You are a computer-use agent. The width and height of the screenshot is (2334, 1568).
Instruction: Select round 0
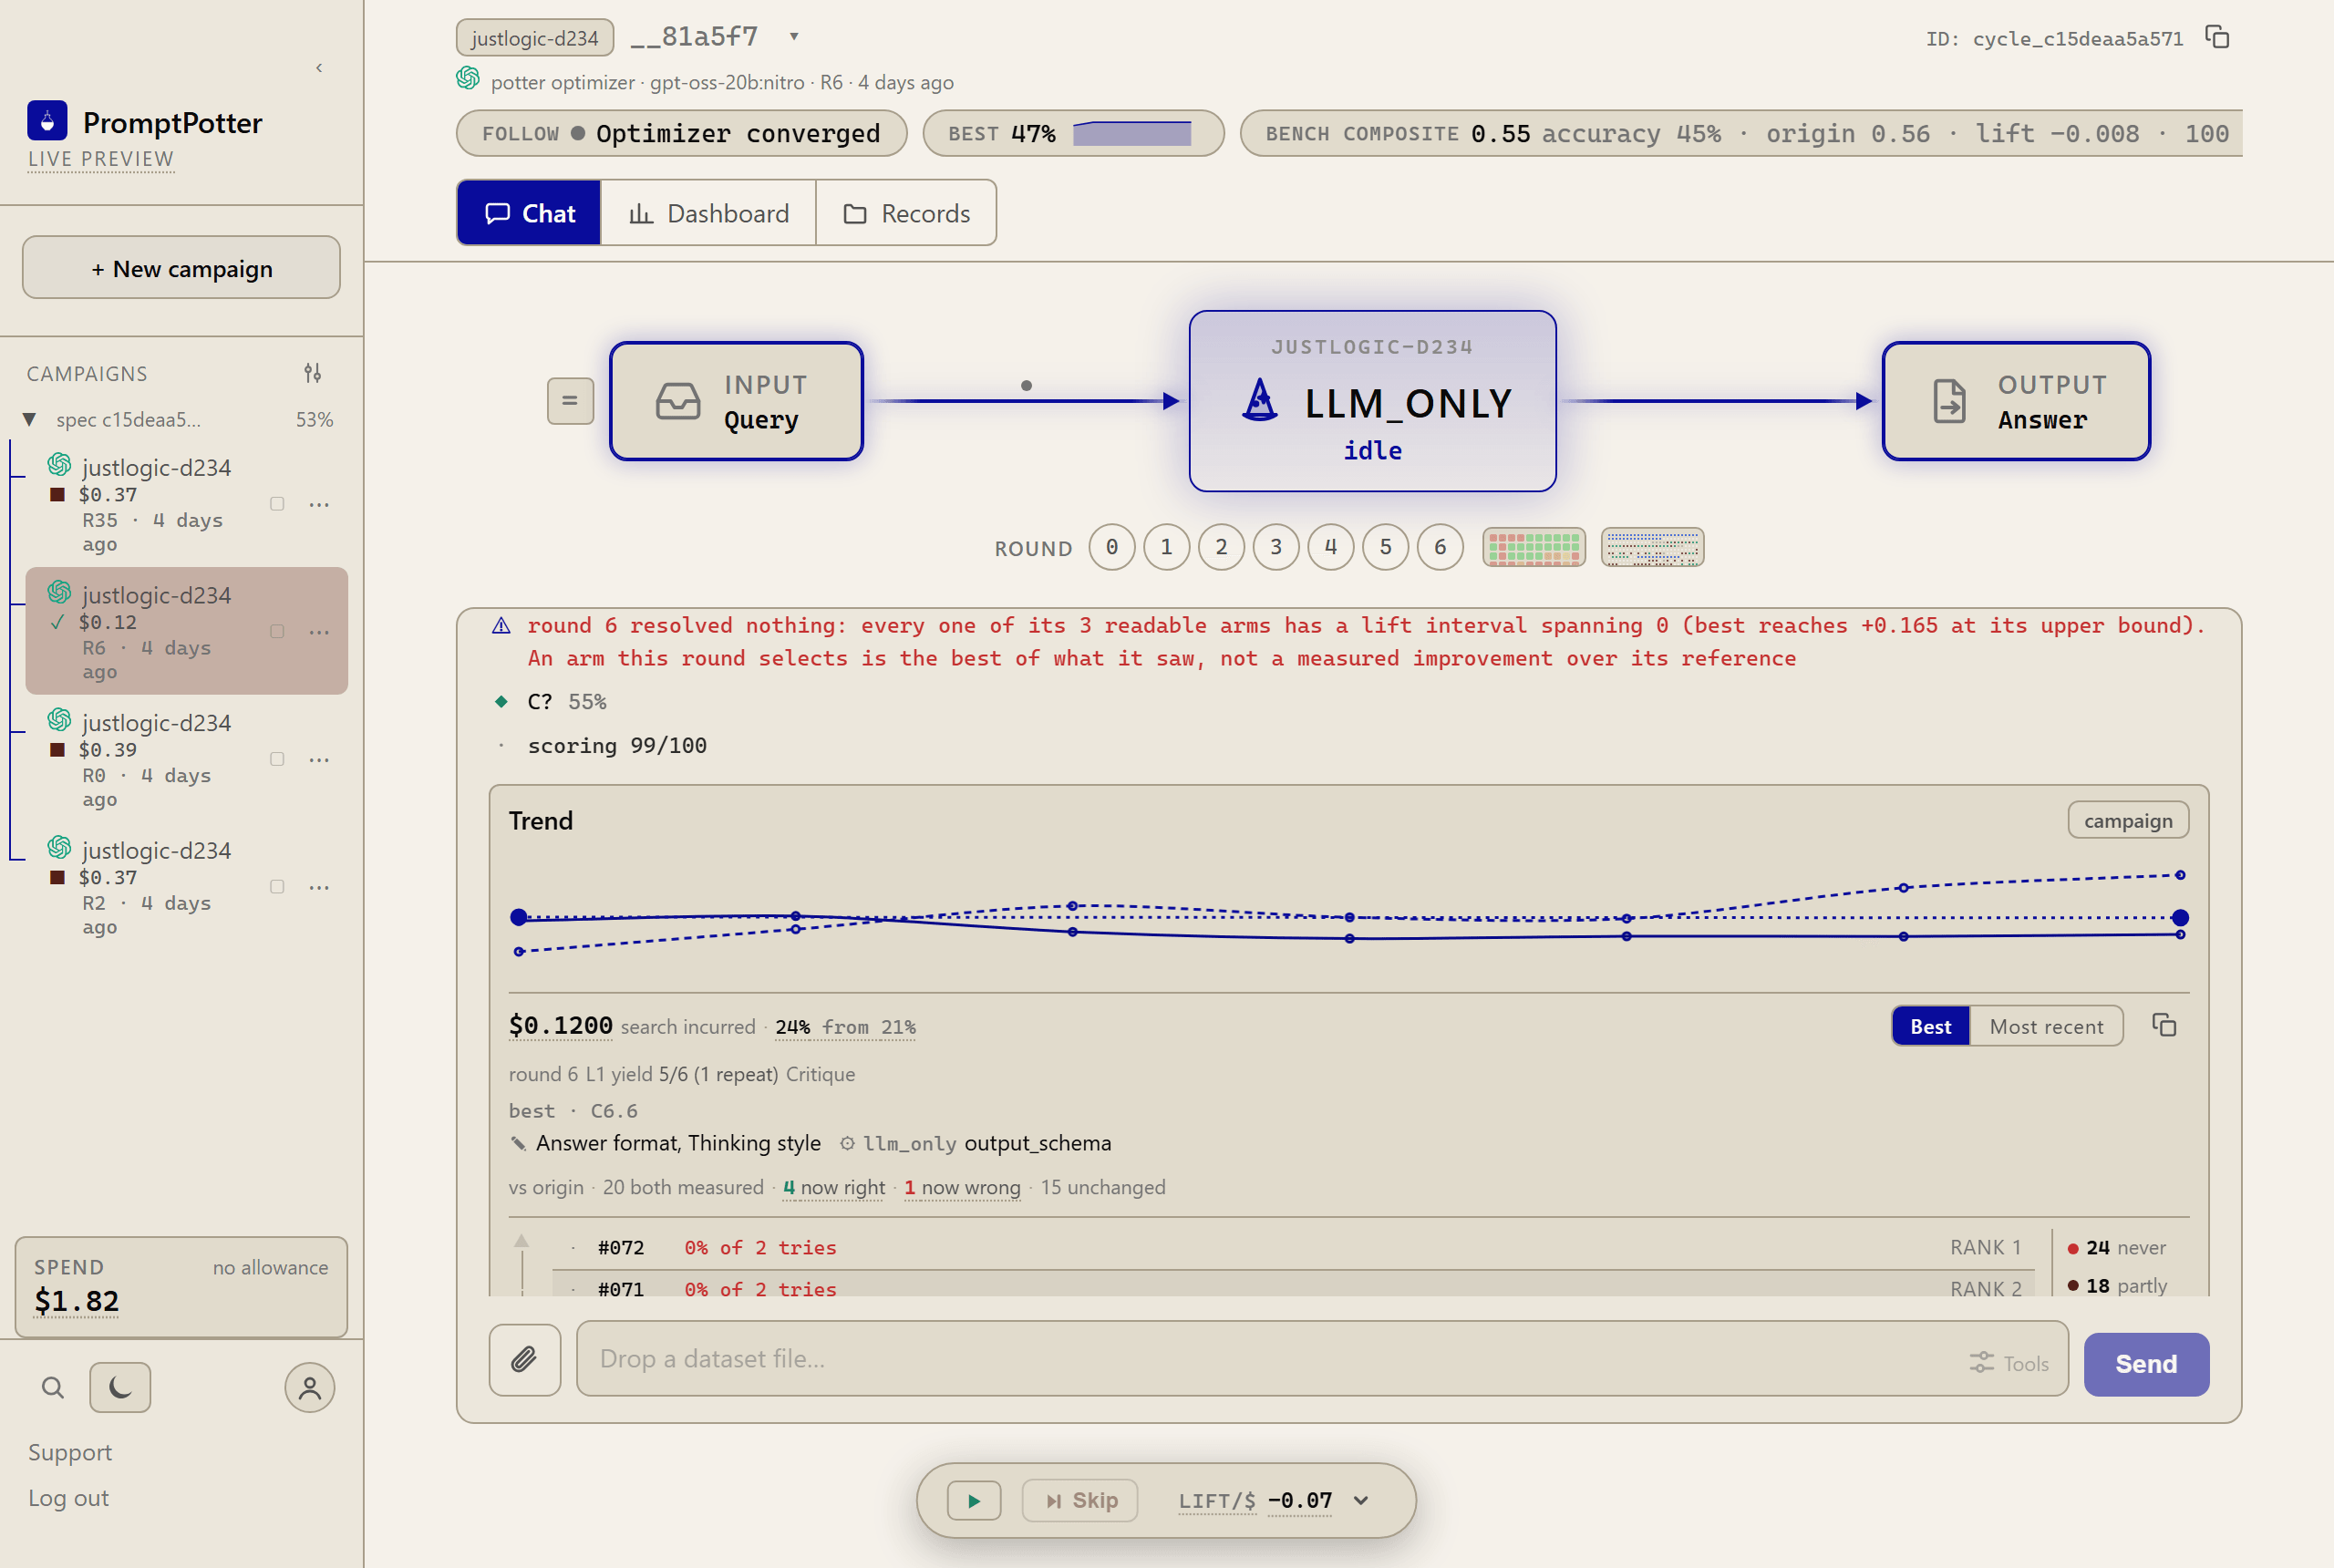tap(1112, 547)
